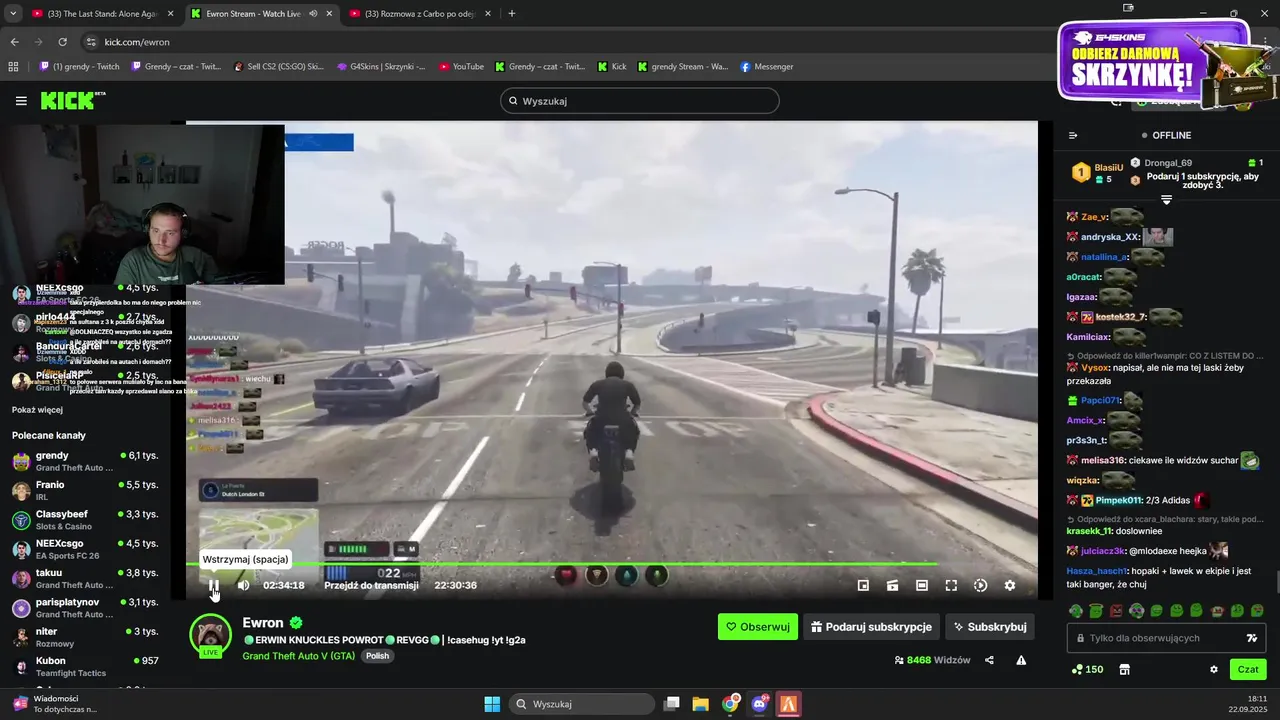The width and height of the screenshot is (1280, 720).
Task: Click the cast icon in player controls
Action: pos(892,585)
